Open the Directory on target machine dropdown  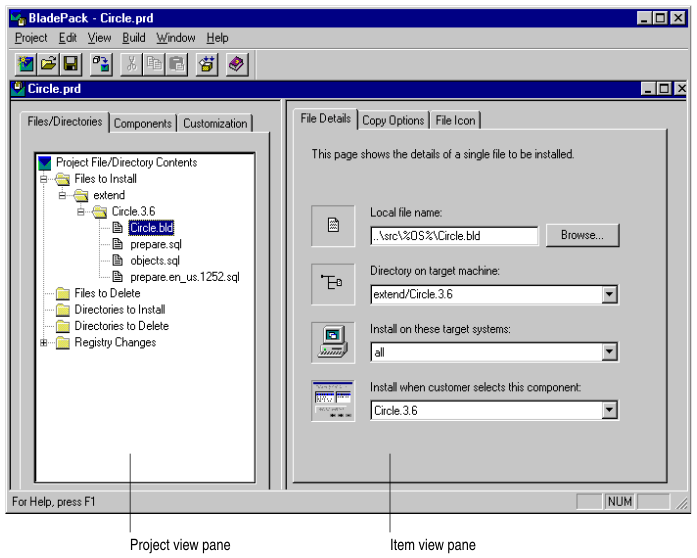click(609, 295)
